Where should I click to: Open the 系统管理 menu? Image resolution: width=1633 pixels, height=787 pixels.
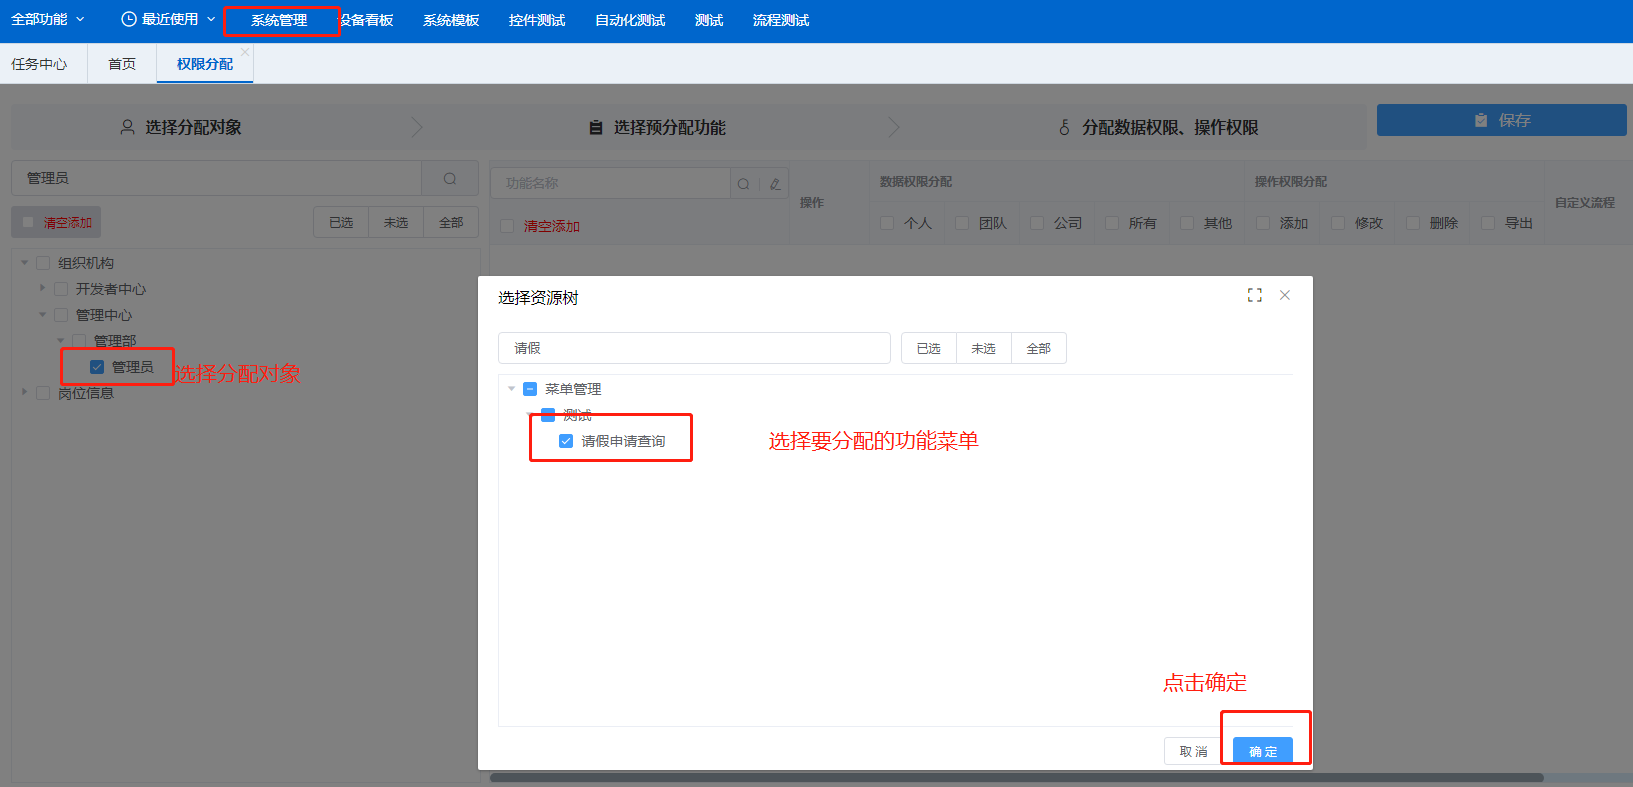(279, 20)
